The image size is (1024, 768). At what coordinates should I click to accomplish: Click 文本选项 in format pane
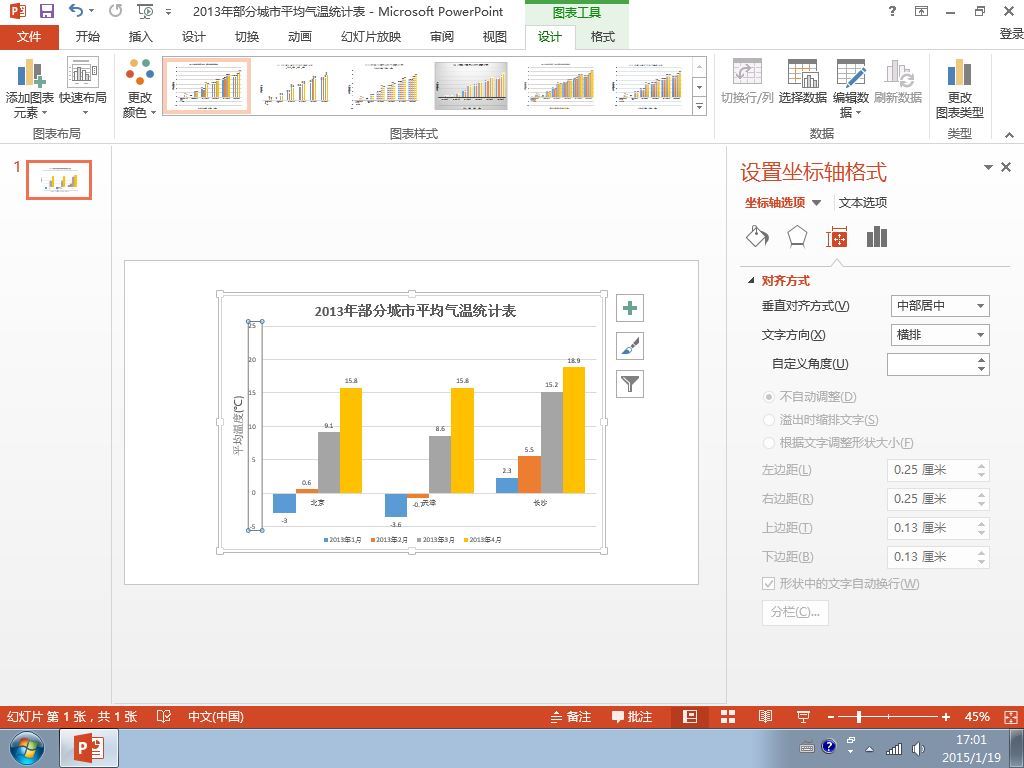tap(863, 203)
